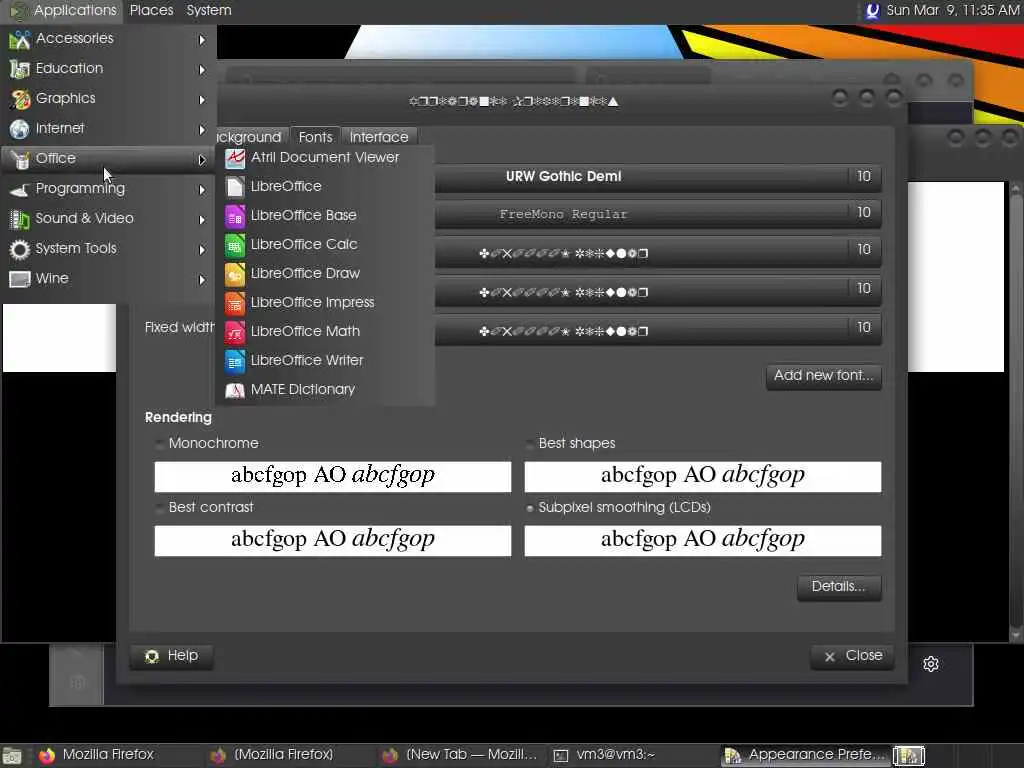Screen dimensions: 1024x768
Task: Click the MATE Dictionary icon
Action: click(234, 391)
